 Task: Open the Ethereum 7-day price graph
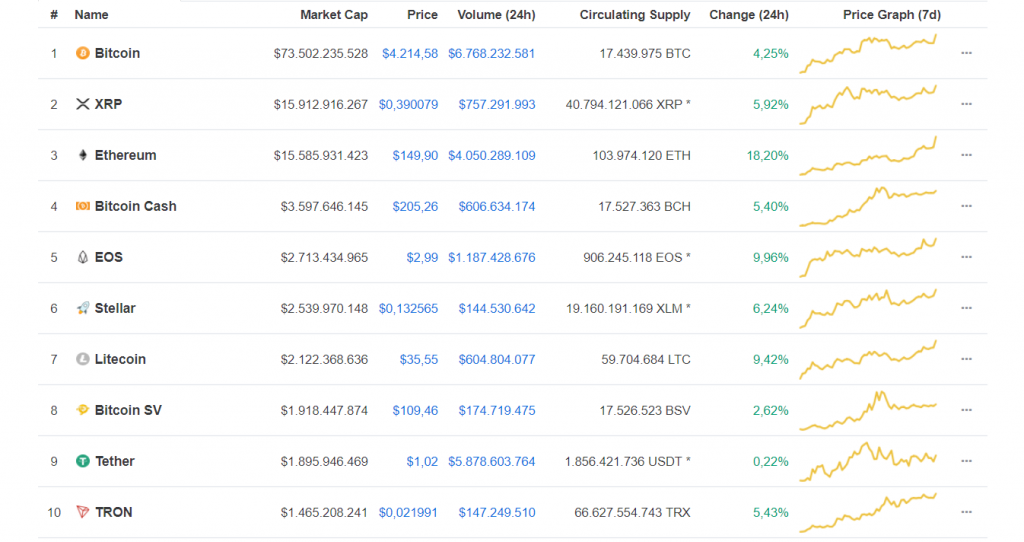(x=869, y=155)
